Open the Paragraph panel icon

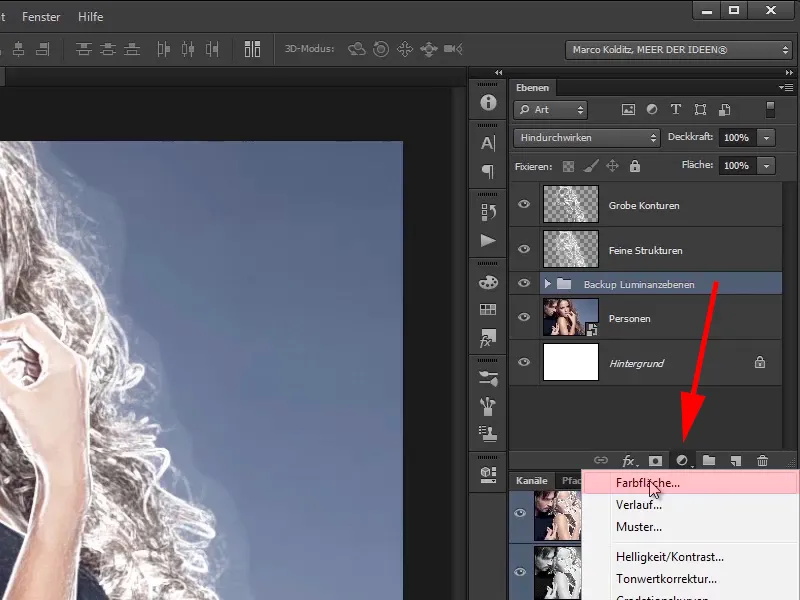pos(488,171)
